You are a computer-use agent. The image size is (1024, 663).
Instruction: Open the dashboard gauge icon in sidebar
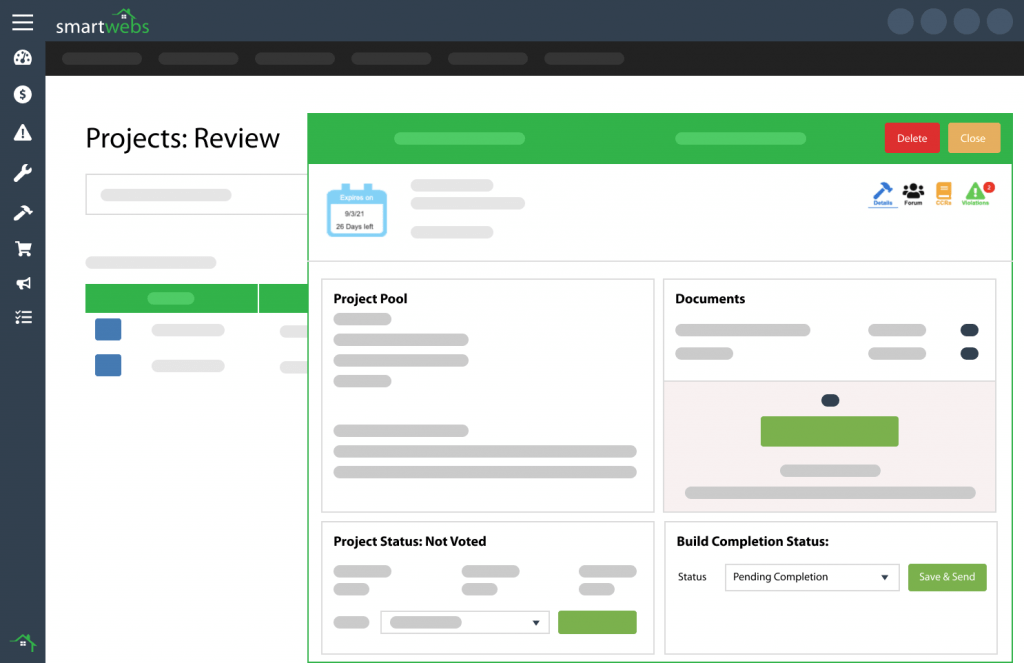pos(23,58)
